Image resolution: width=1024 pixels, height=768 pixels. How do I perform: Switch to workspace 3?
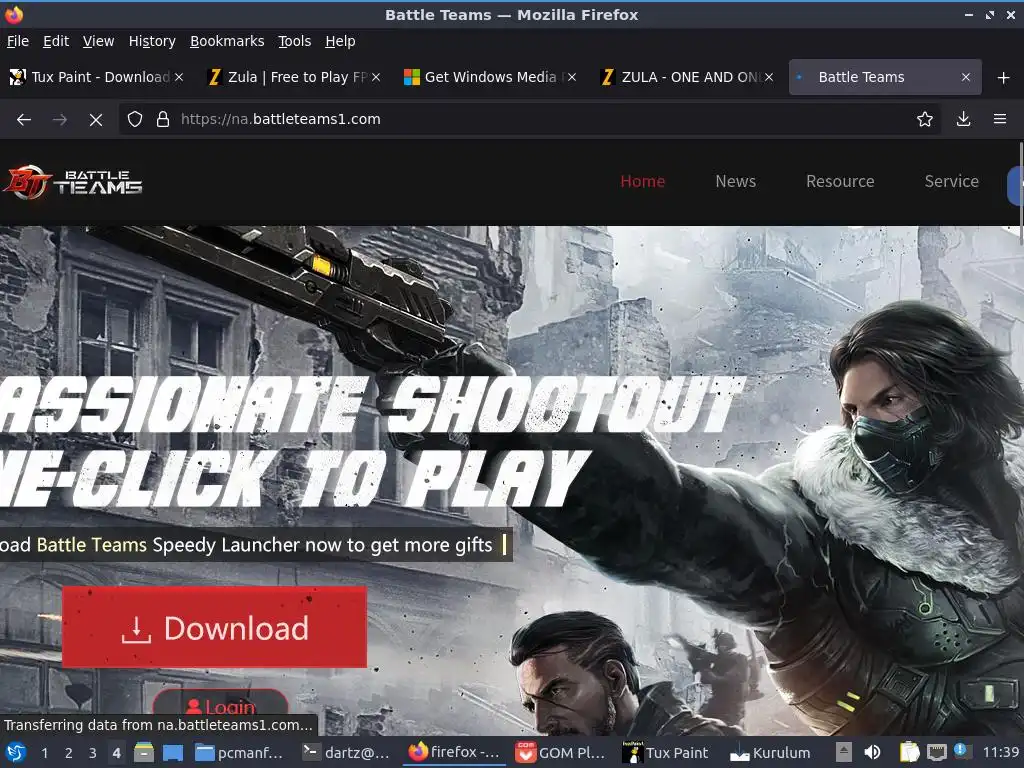point(93,753)
